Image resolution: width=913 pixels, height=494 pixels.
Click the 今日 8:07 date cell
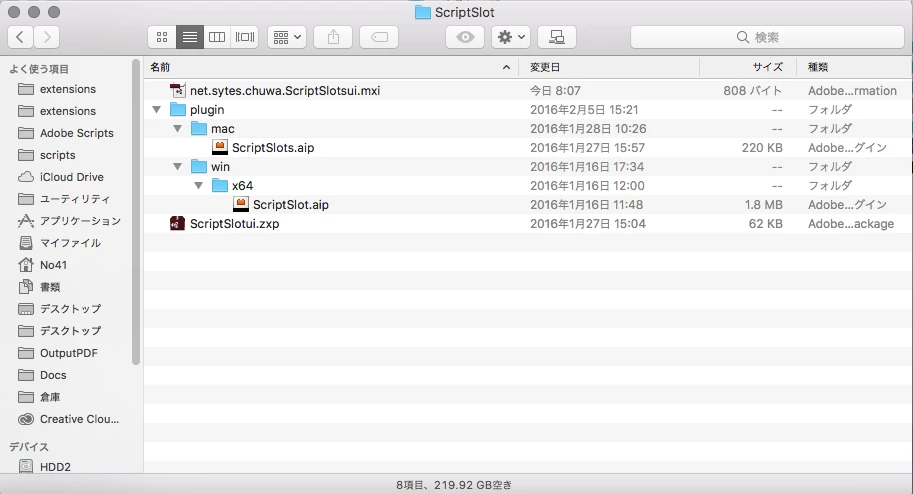point(555,91)
